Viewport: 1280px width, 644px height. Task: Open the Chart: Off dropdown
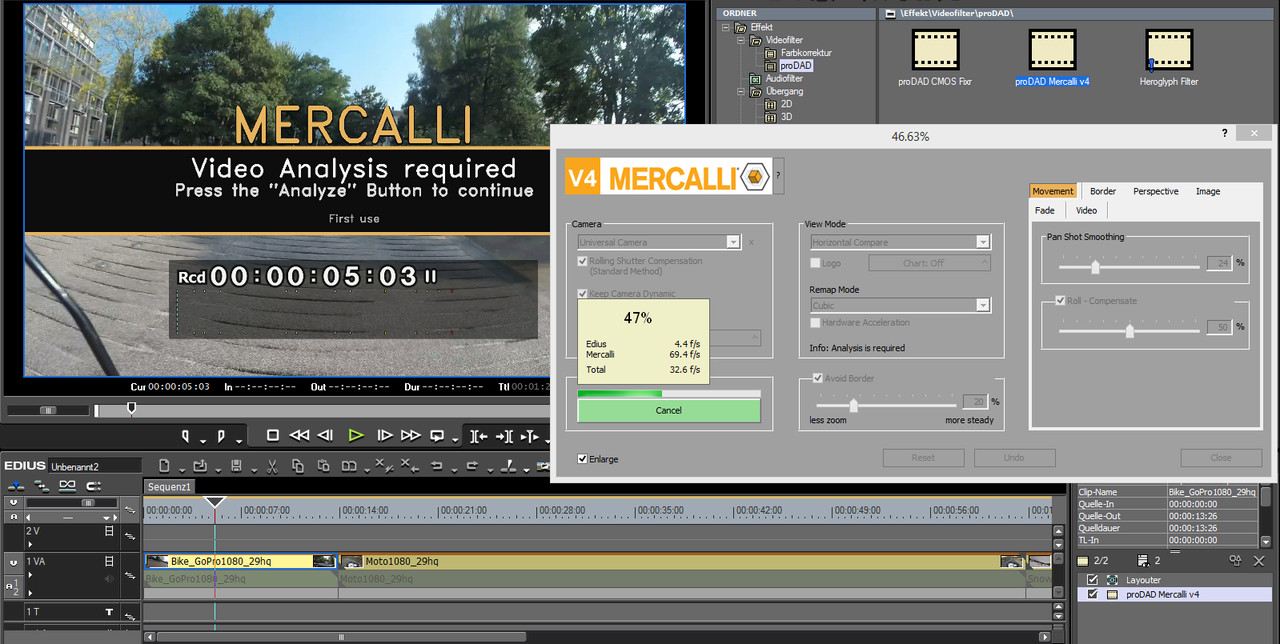pyautogui.click(x=929, y=263)
